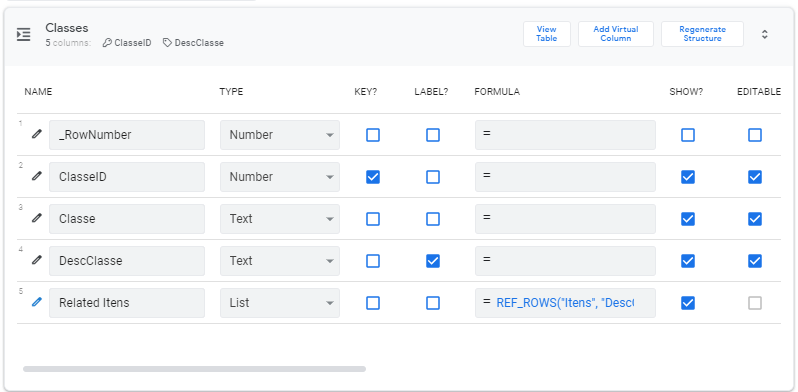Screen dimensions: 798x392
Task: Open the type dropdown for DescClasse
Action: [280, 261]
